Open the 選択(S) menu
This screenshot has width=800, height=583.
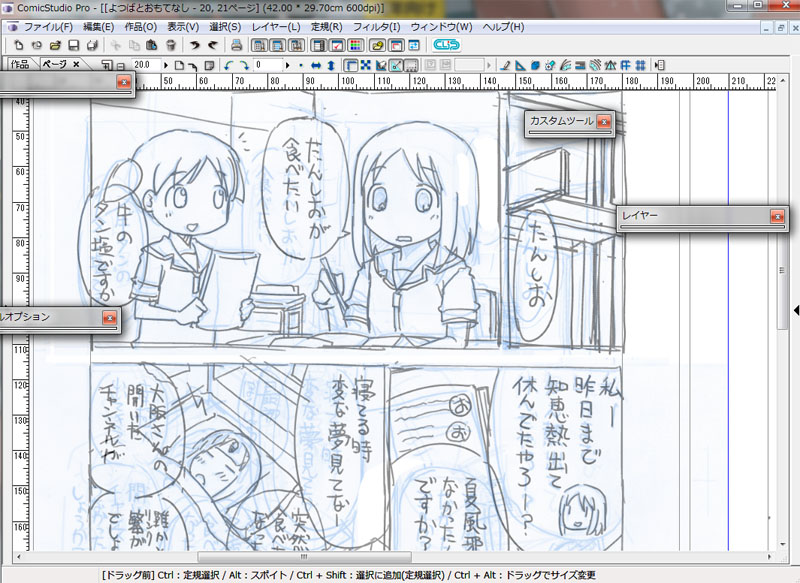[225, 27]
